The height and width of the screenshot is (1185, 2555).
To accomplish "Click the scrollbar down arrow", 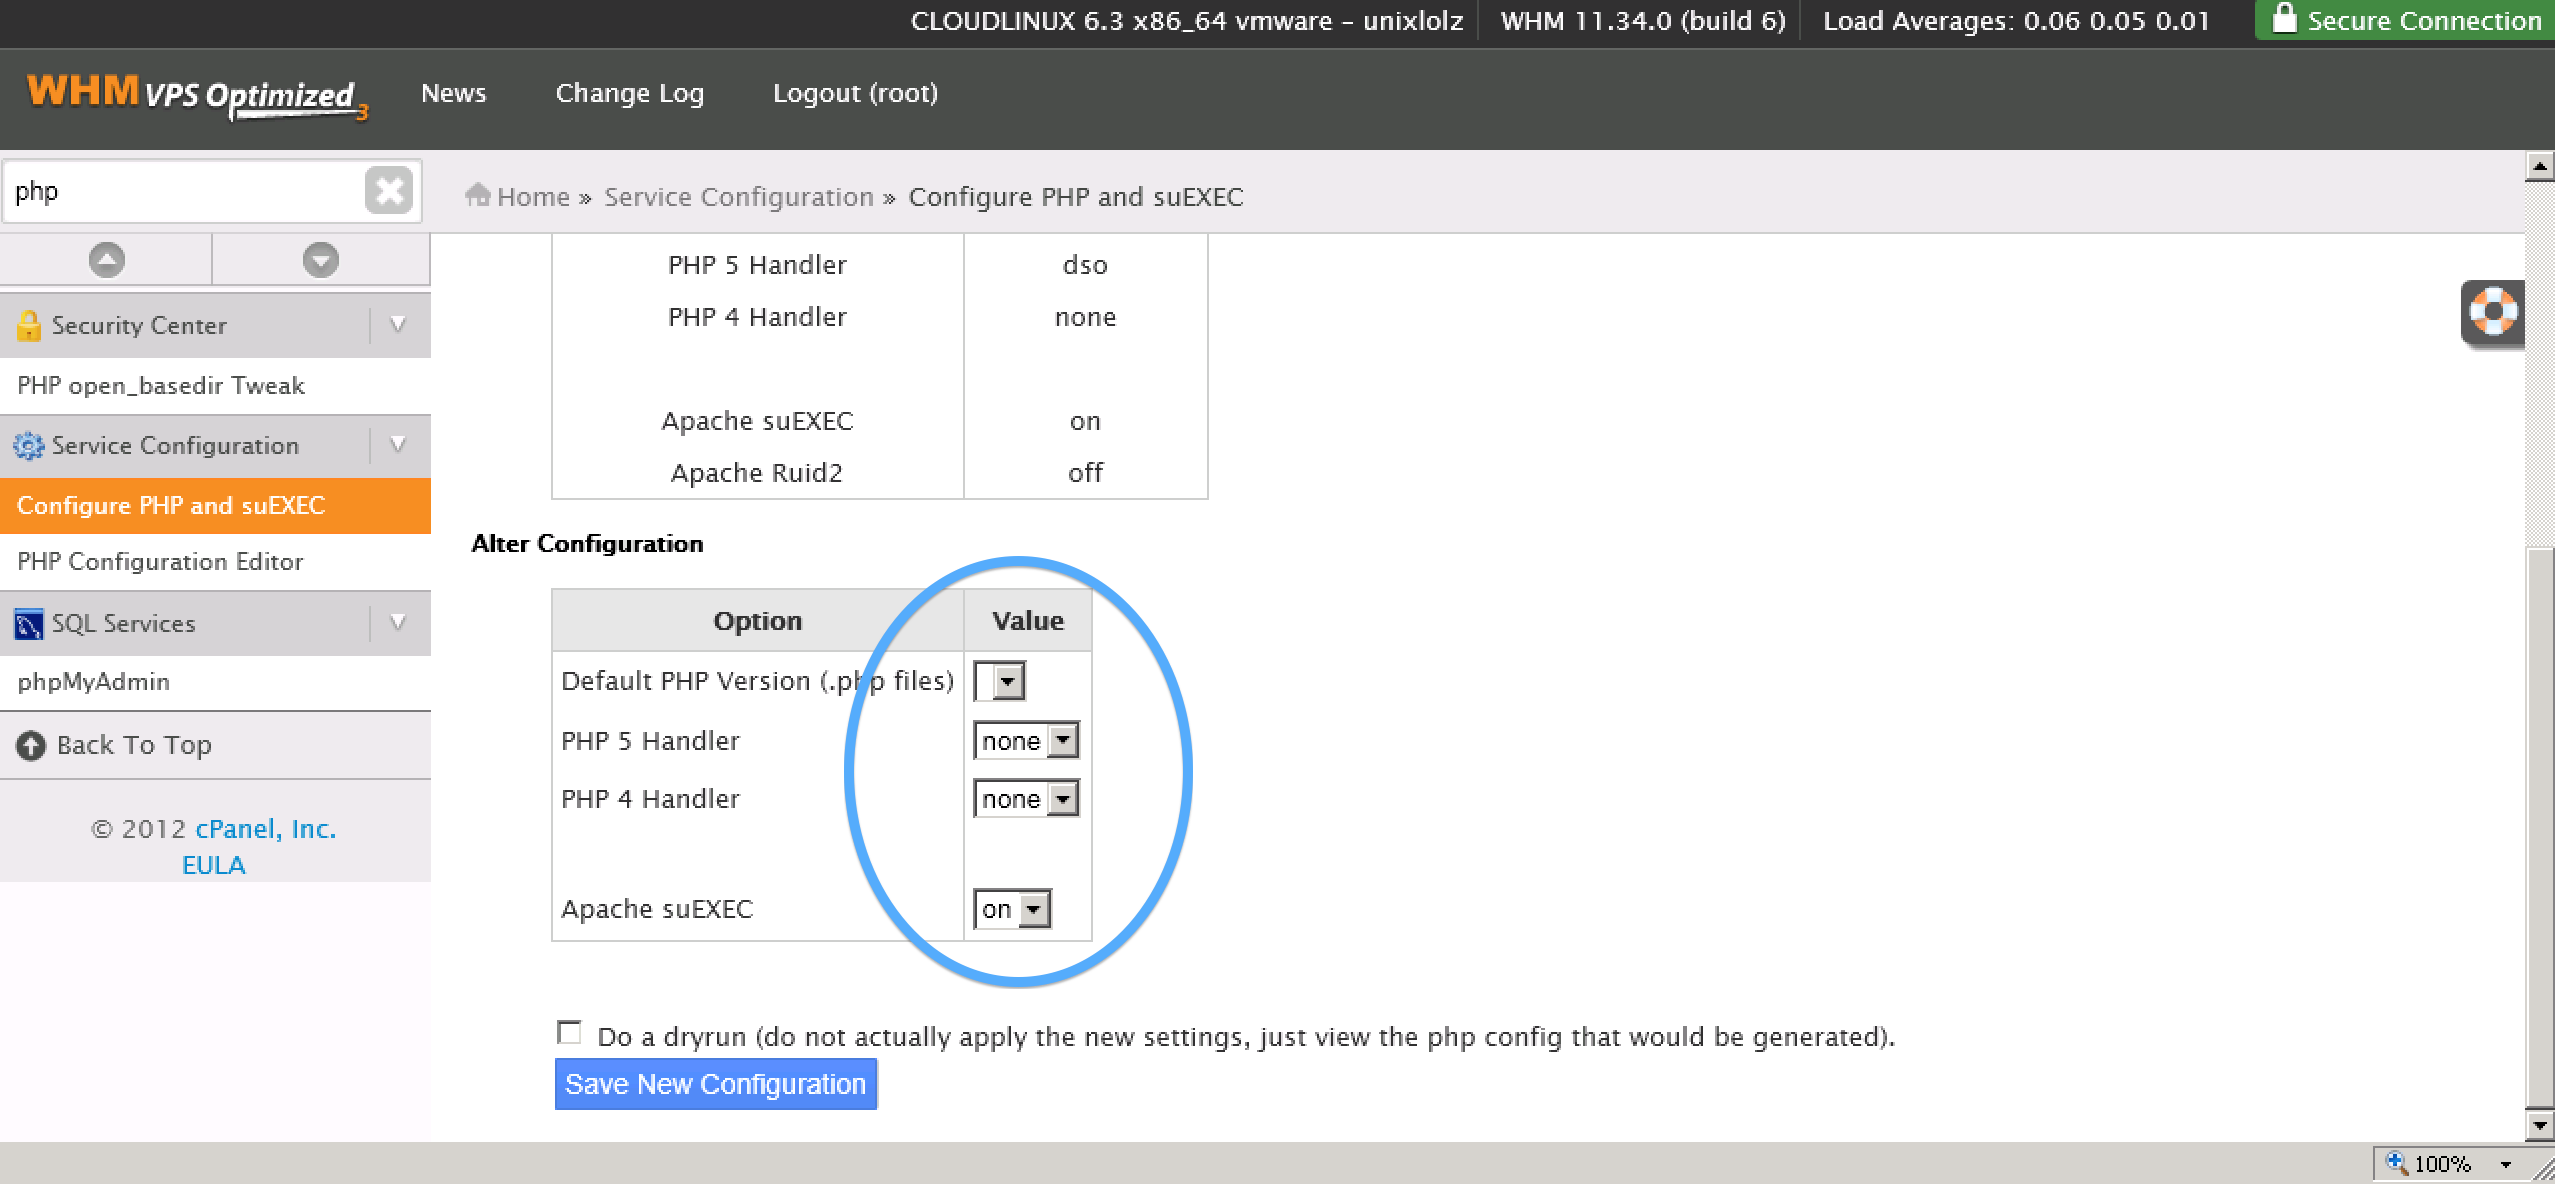I will point(2539,1125).
